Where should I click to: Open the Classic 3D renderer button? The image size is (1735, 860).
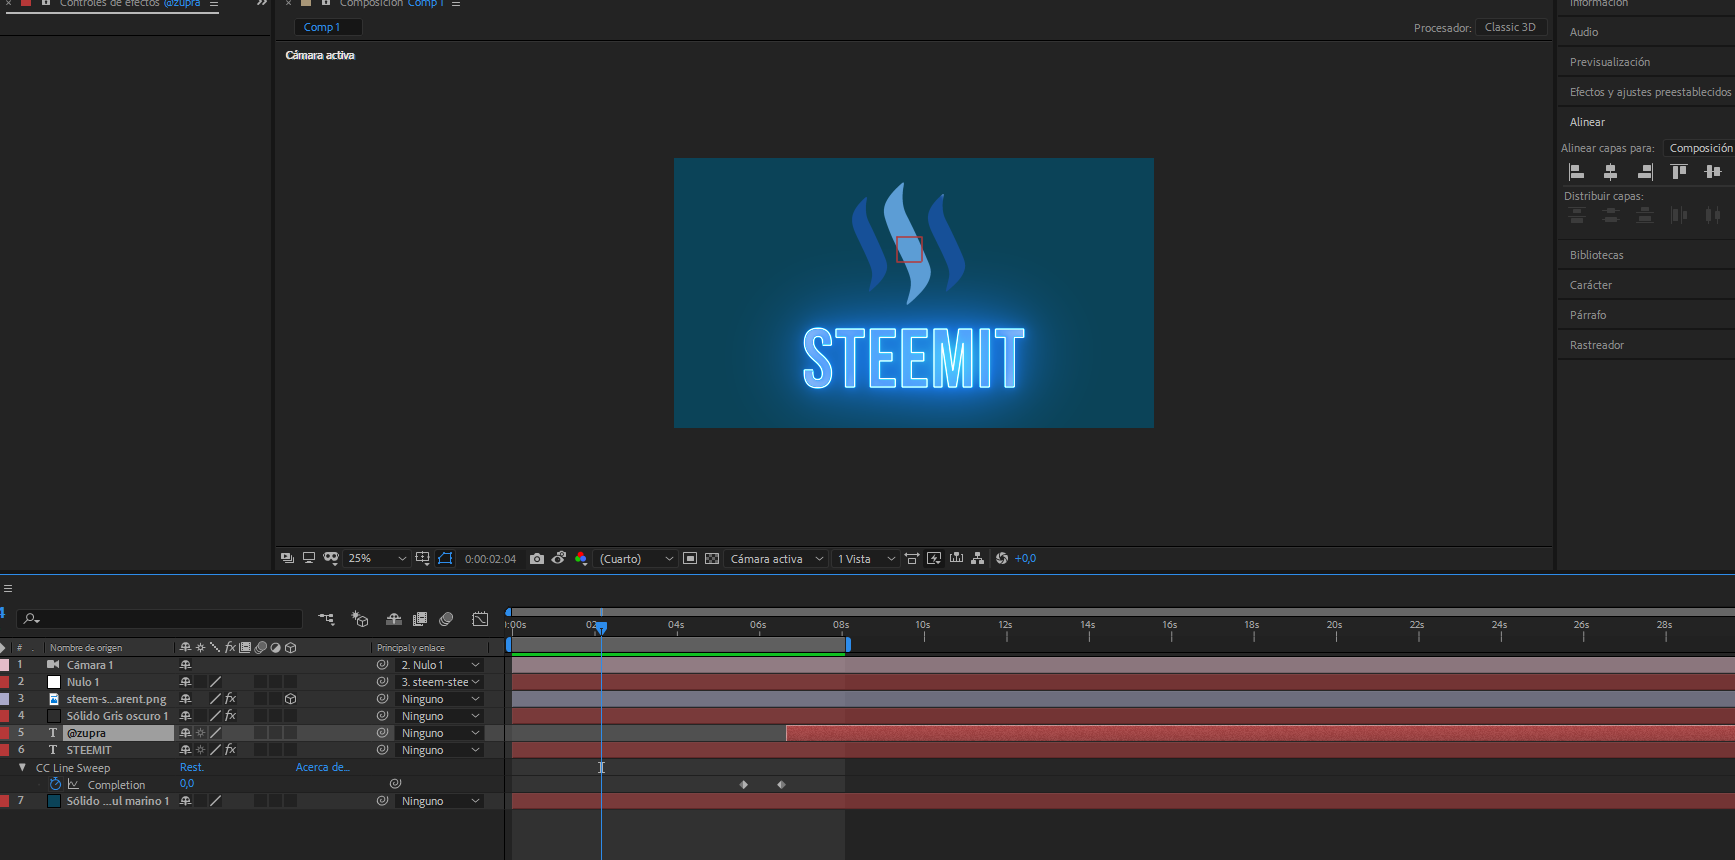click(1510, 27)
